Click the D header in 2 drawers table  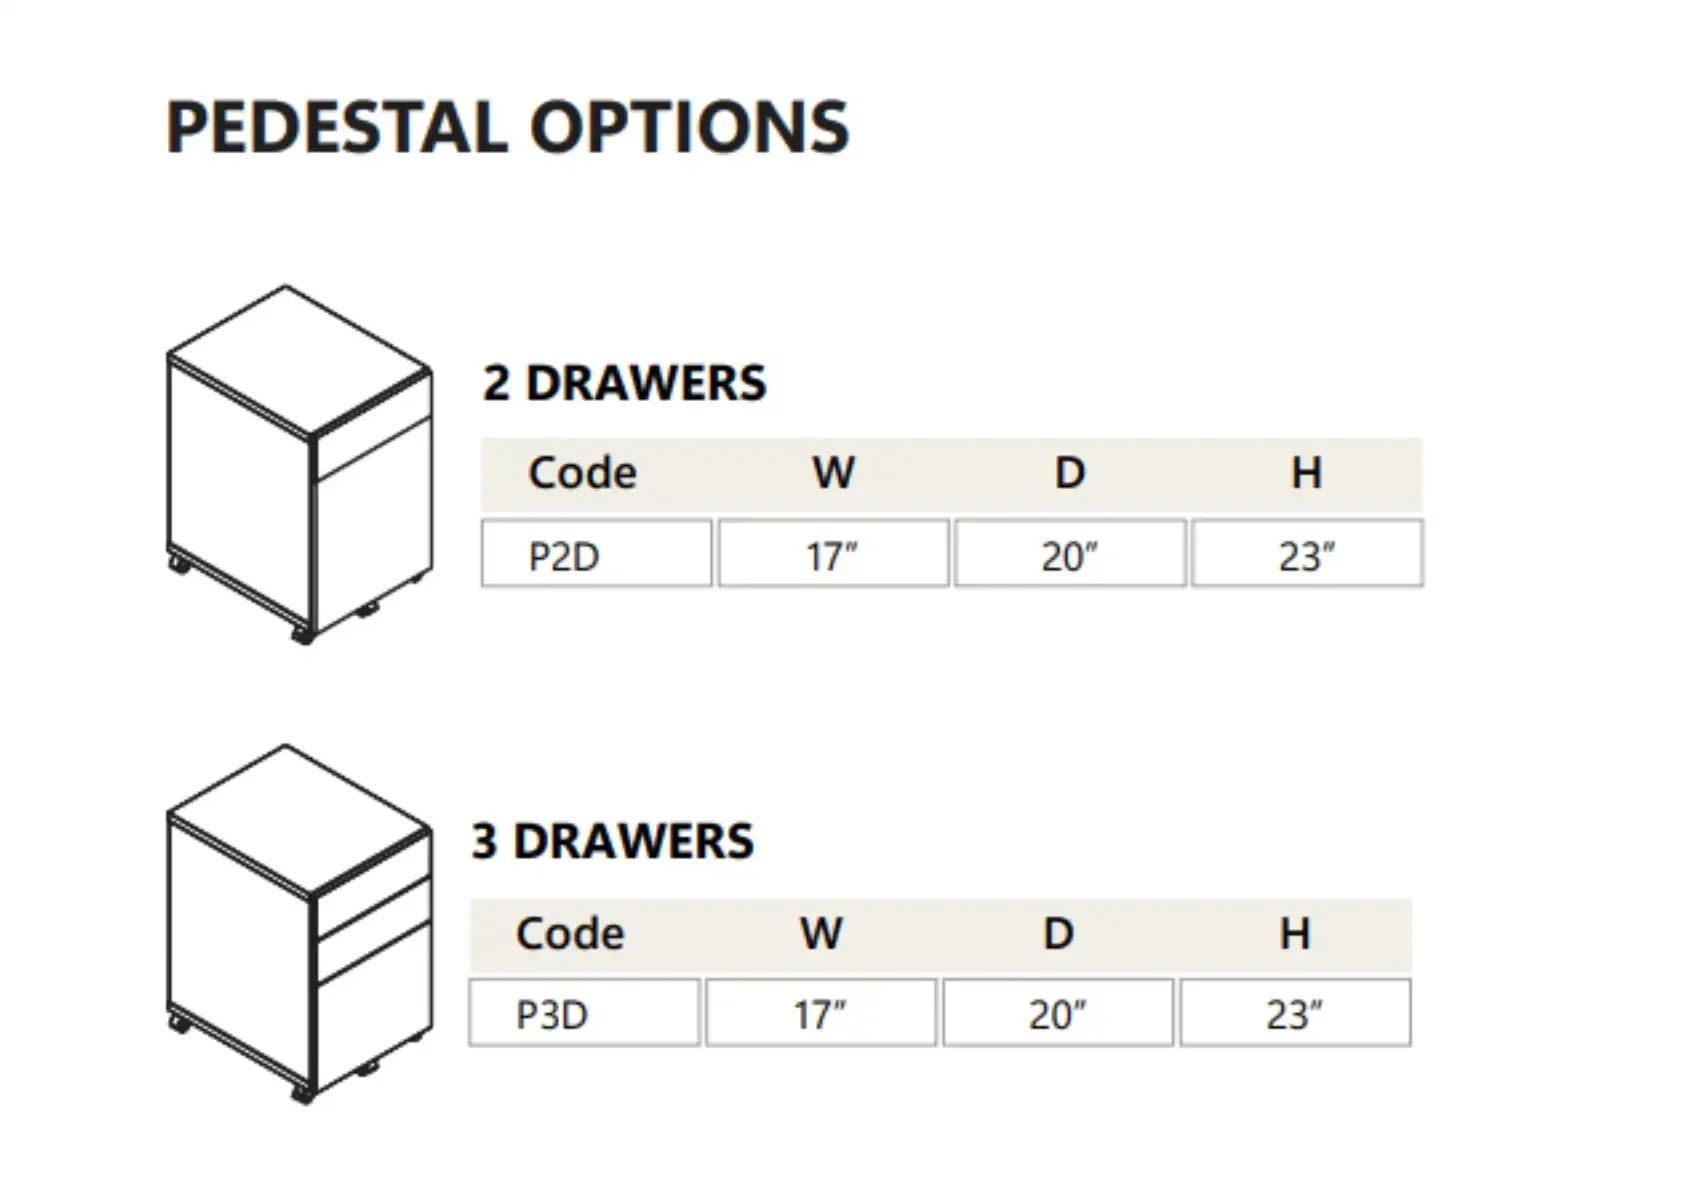(1070, 473)
